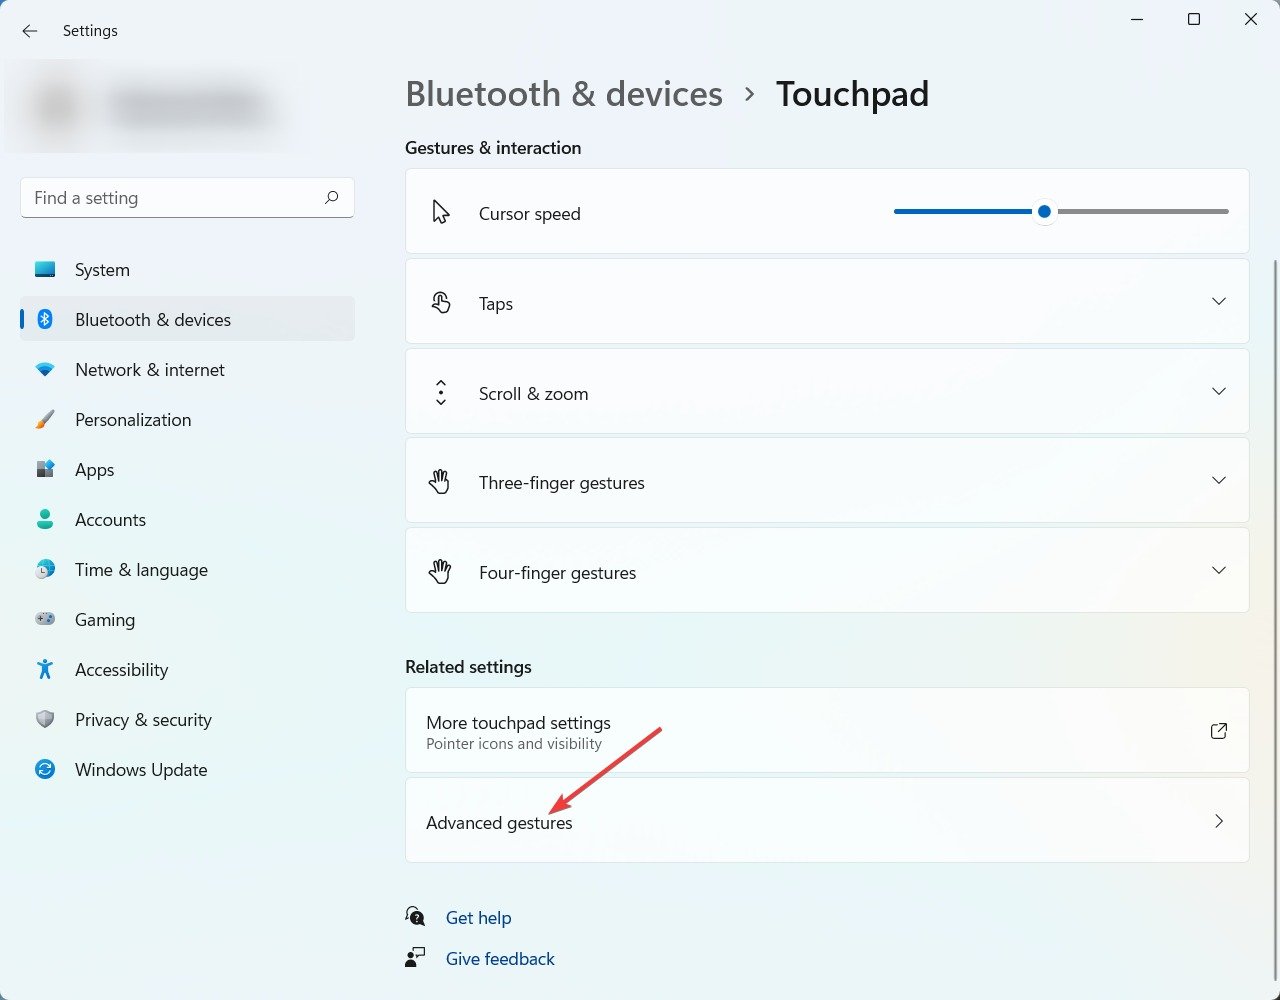Click the Windows Update sync icon
Screen dimensions: 1280x1000
tap(45, 770)
